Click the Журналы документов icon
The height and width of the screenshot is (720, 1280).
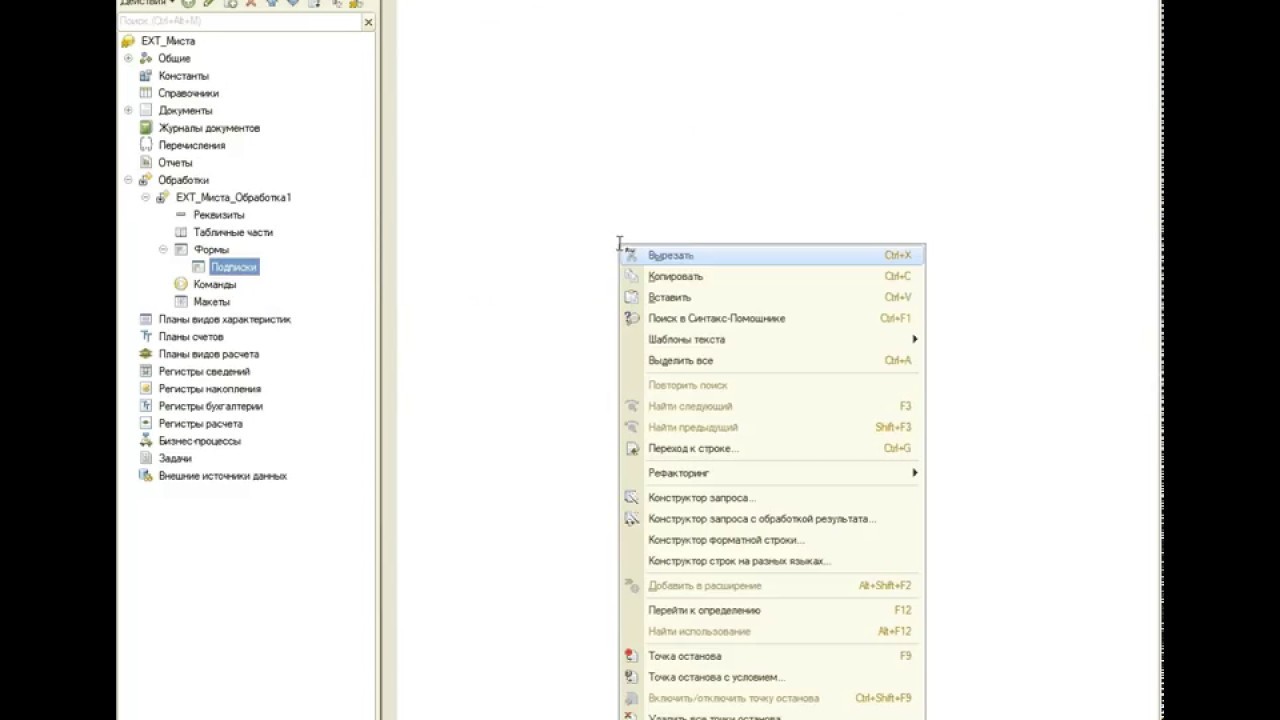point(146,128)
